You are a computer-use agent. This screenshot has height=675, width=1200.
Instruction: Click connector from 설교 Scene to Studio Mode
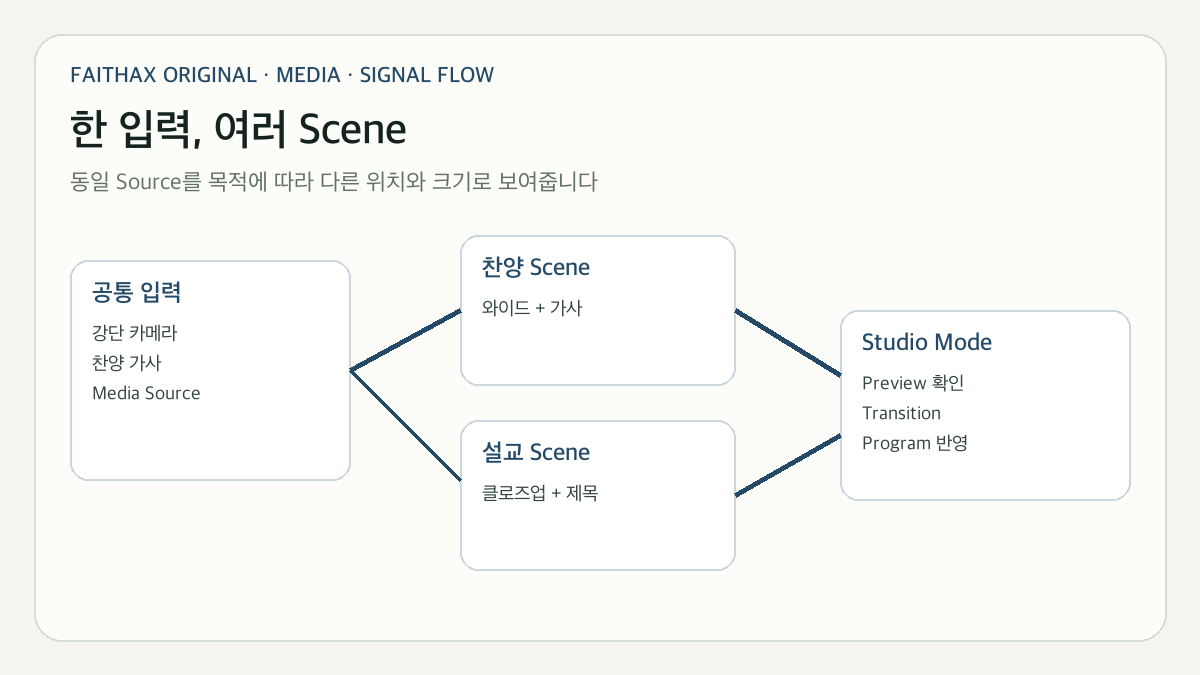pyautogui.click(x=788, y=465)
